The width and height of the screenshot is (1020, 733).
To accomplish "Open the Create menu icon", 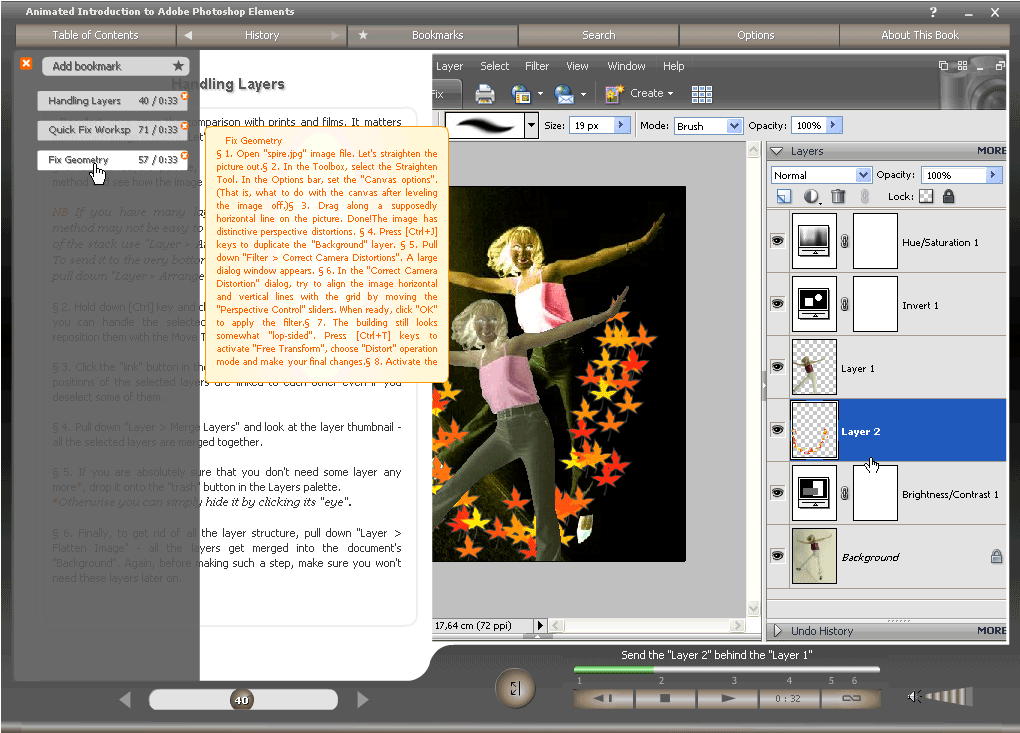I will [x=613, y=93].
